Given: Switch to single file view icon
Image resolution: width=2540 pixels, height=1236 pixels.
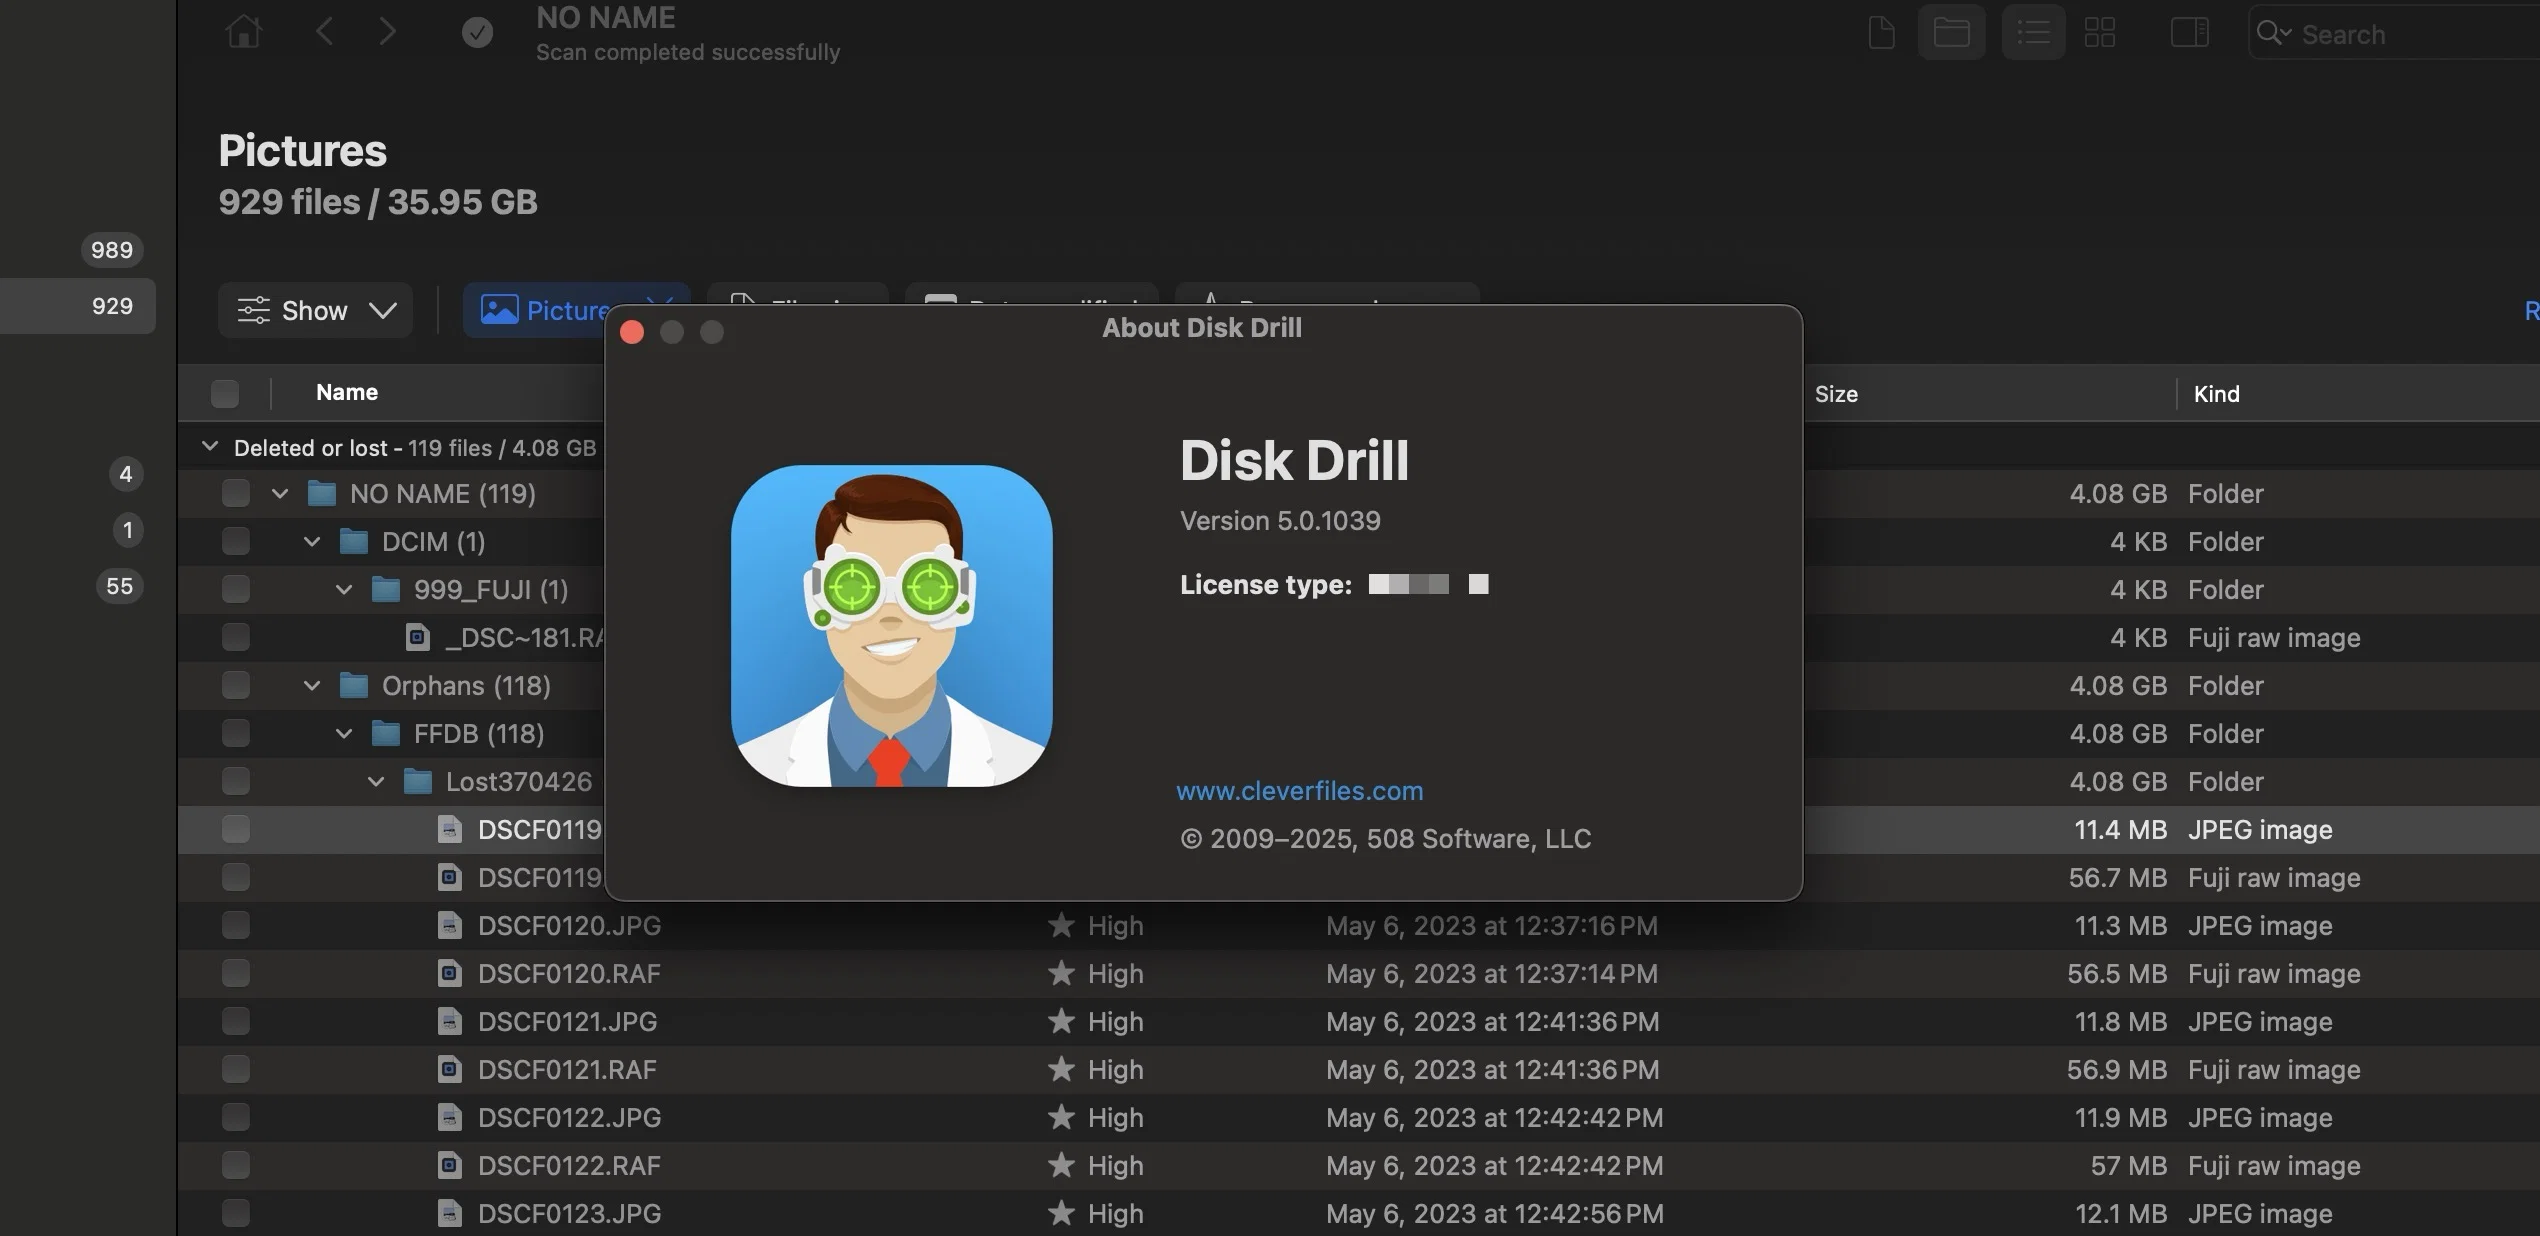Looking at the screenshot, I should (1881, 32).
